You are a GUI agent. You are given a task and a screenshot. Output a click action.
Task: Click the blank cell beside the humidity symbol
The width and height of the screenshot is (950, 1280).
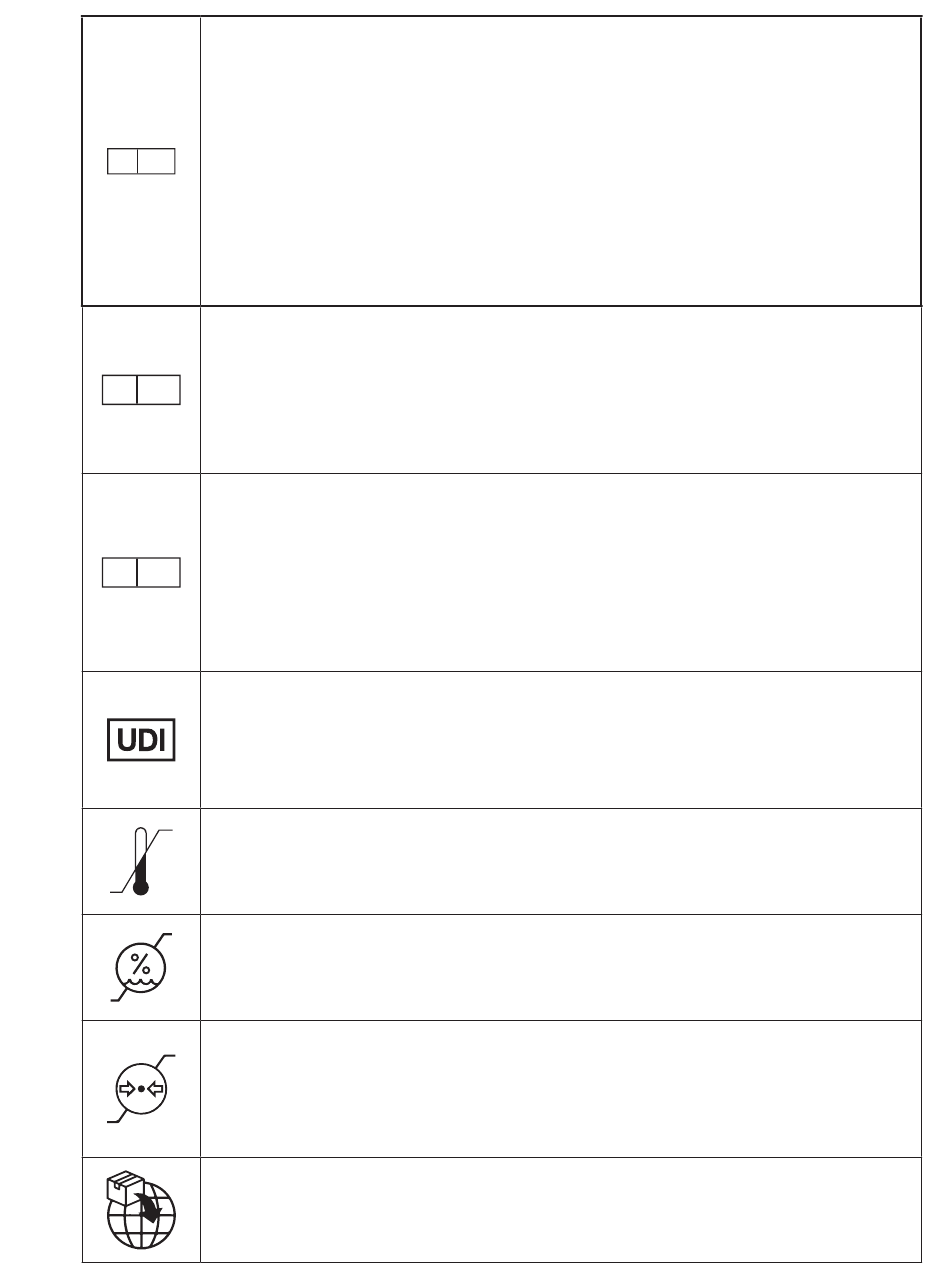560,967
